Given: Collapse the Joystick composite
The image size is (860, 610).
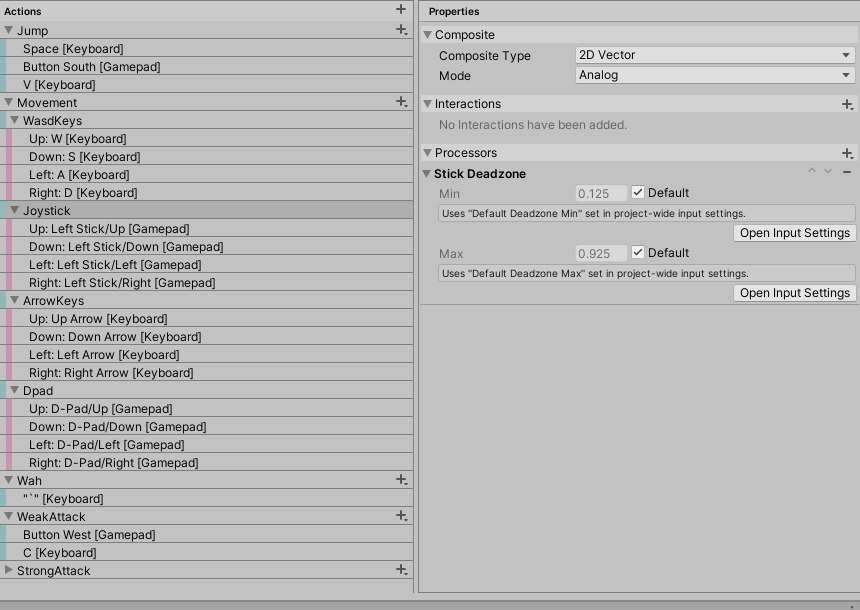Looking at the screenshot, I should coord(15,210).
